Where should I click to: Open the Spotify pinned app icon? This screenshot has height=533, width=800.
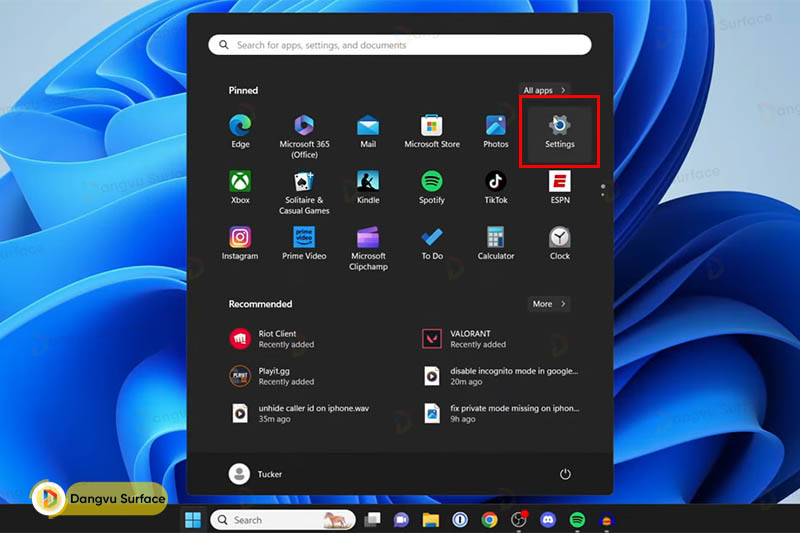point(432,186)
